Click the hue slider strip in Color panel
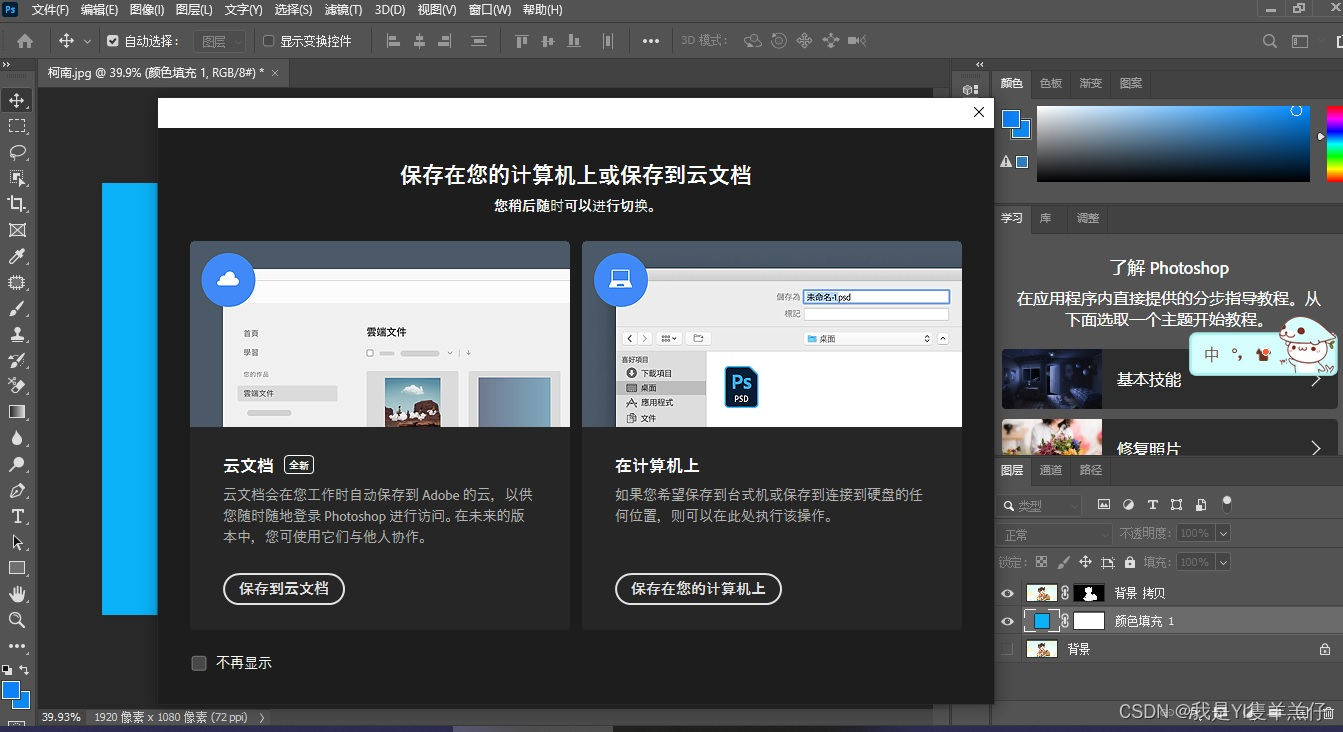The height and width of the screenshot is (732, 1343). [1335, 144]
